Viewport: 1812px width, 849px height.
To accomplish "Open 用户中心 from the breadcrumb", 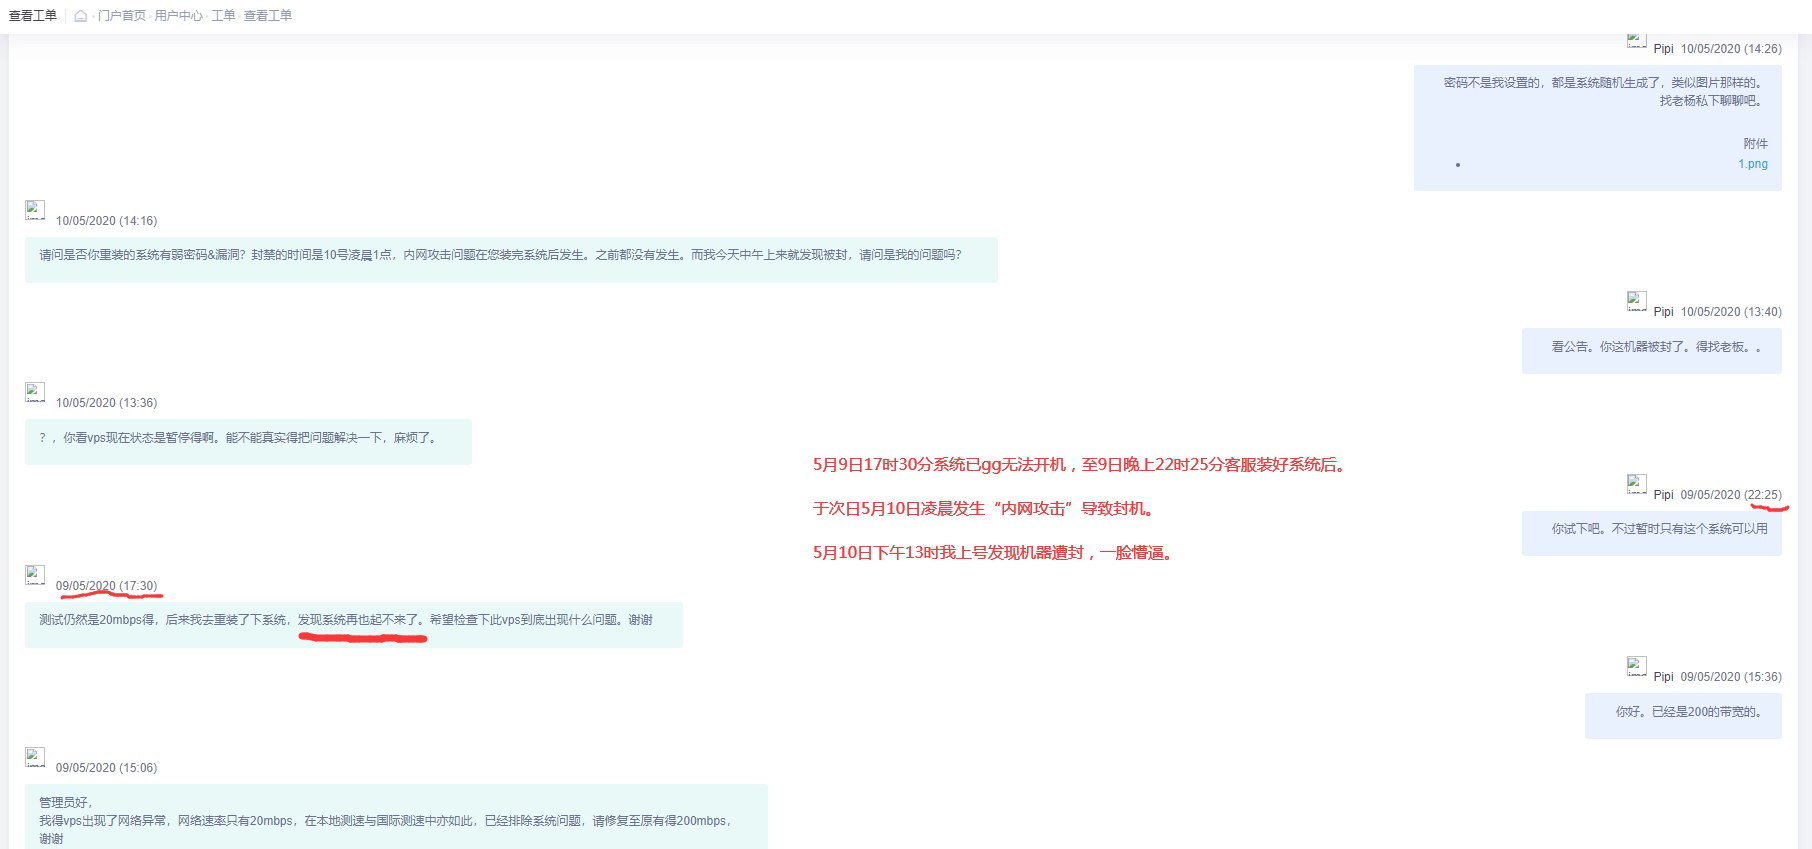I will coord(178,16).
